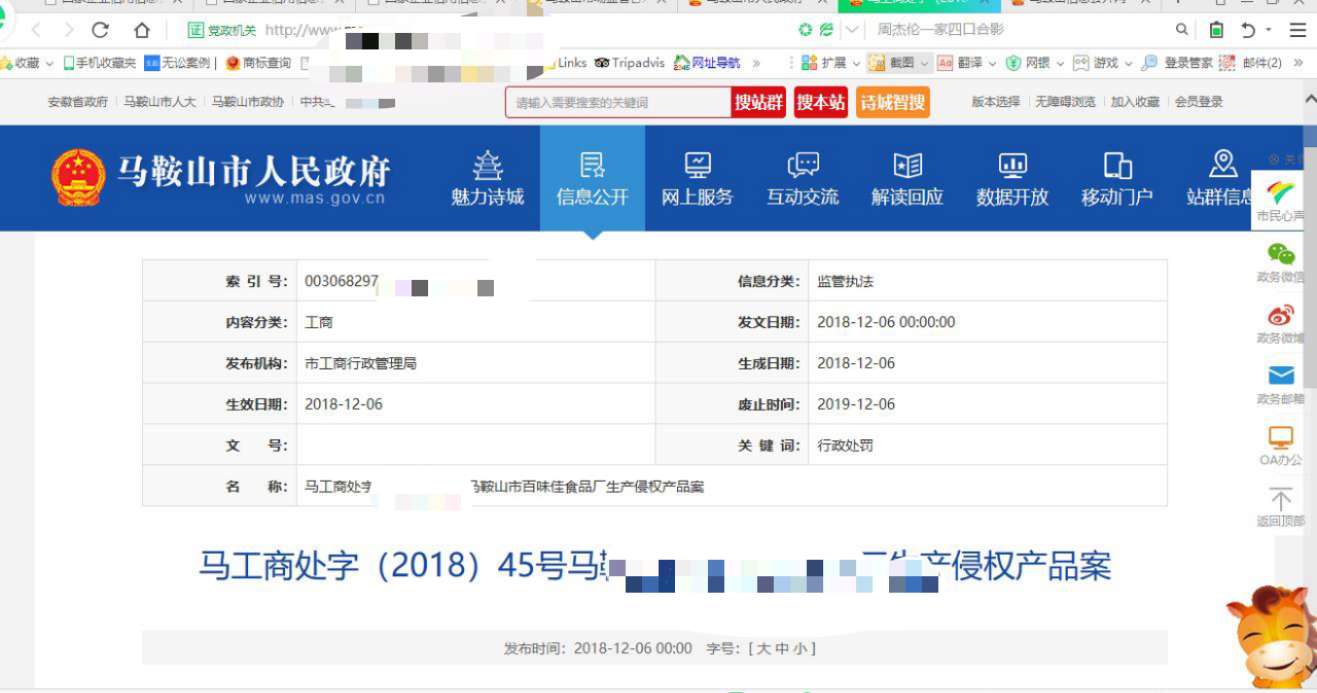Open the 政务邮箱 email envelope icon
Screen dimensions: 1317x693
click(x=1283, y=375)
